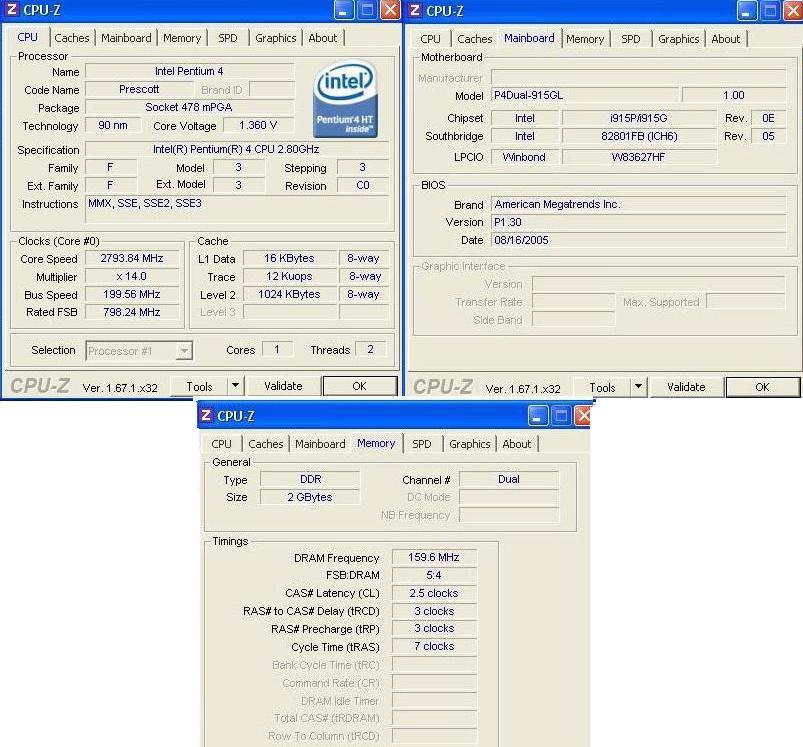Click the Level 2 cache value '1024 KBytes'

[x=289, y=294]
